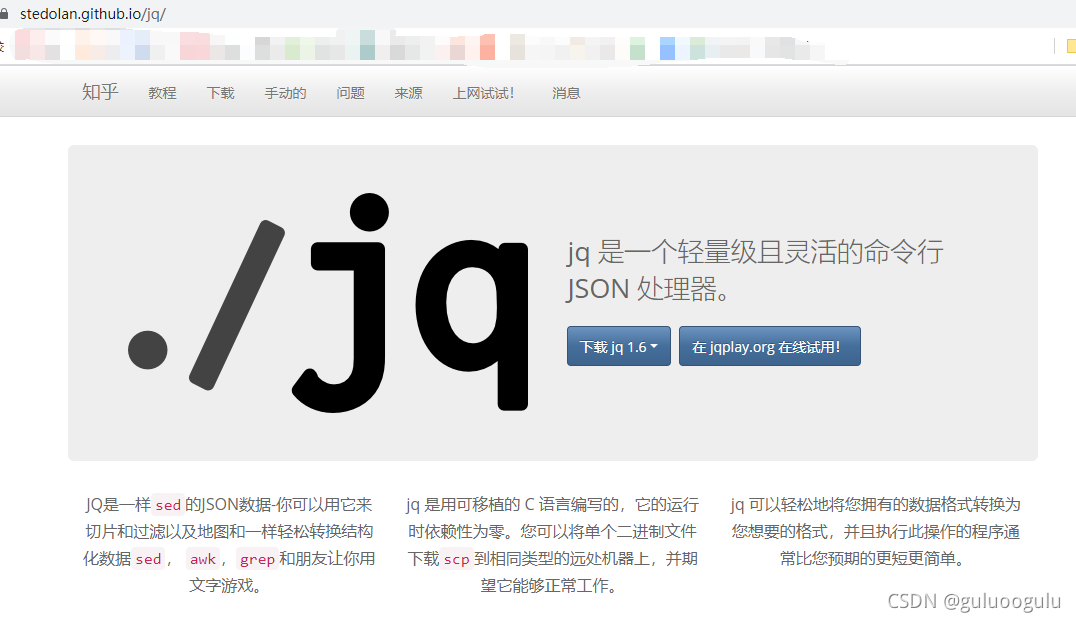Click the lock icon beside the URL
Image resolution: width=1076 pixels, height=622 pixels.
click(x=4, y=14)
